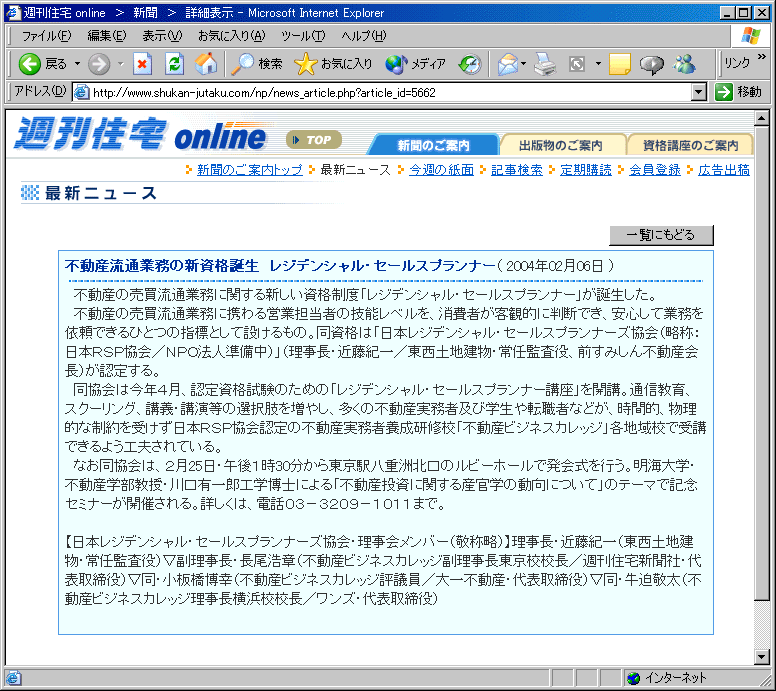Click the 週刊住宅 online logo
The image size is (776, 691).
tap(141, 134)
